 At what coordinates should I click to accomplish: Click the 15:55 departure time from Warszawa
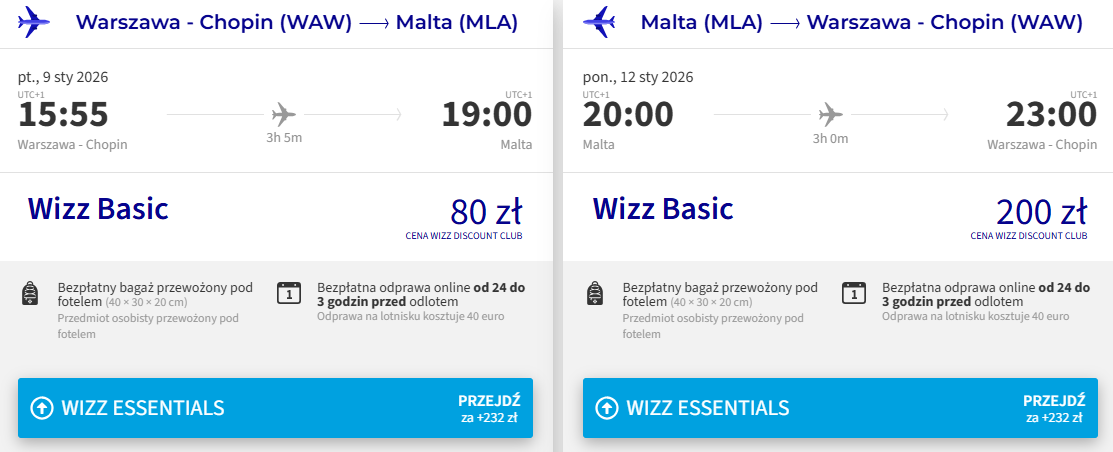coord(63,114)
